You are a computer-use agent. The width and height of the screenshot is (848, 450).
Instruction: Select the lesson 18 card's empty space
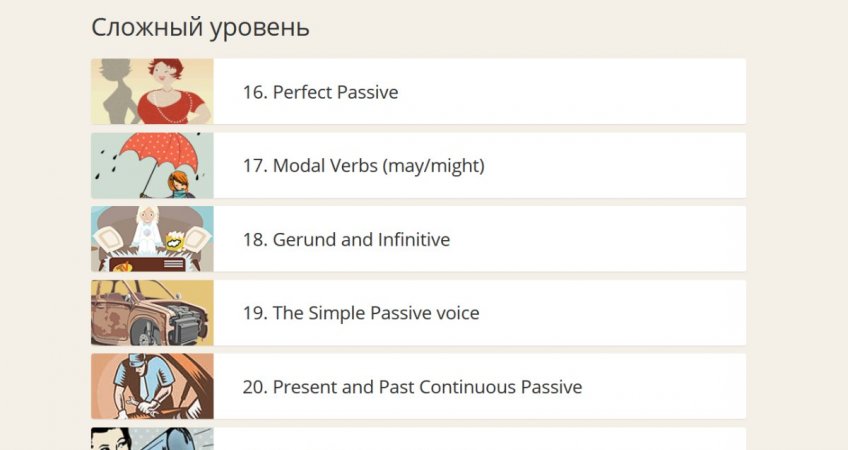click(620, 240)
